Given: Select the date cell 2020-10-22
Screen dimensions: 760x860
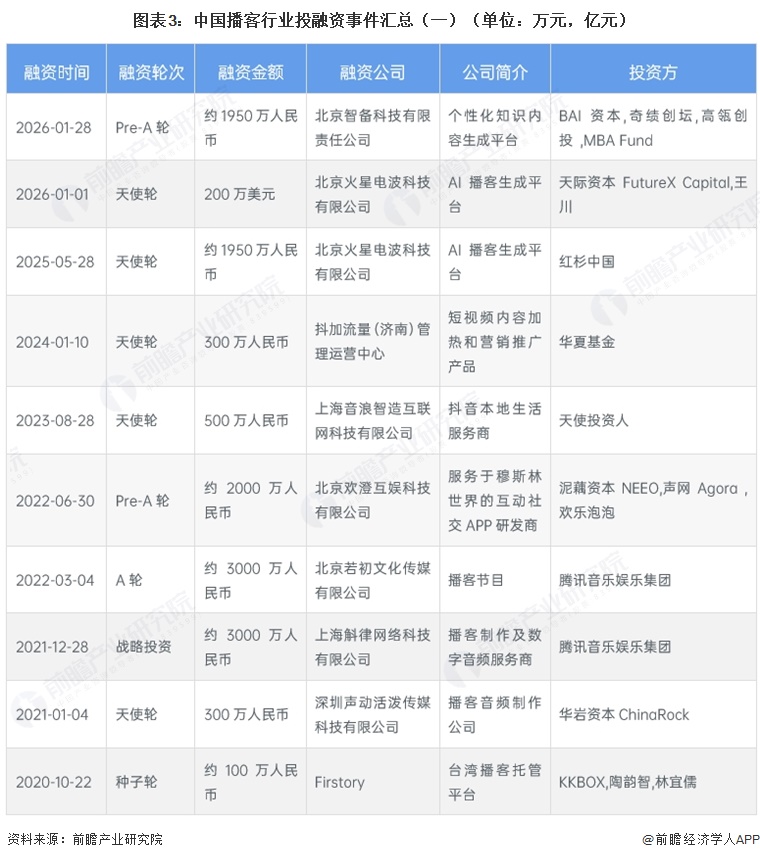Looking at the screenshot, I should pyautogui.click(x=54, y=782).
